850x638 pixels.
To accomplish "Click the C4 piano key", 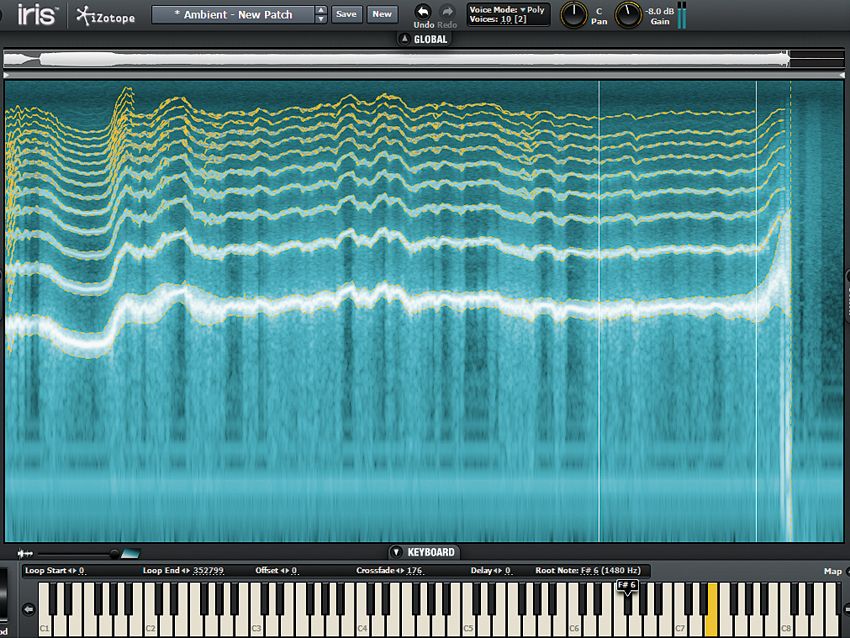I will 363,623.
